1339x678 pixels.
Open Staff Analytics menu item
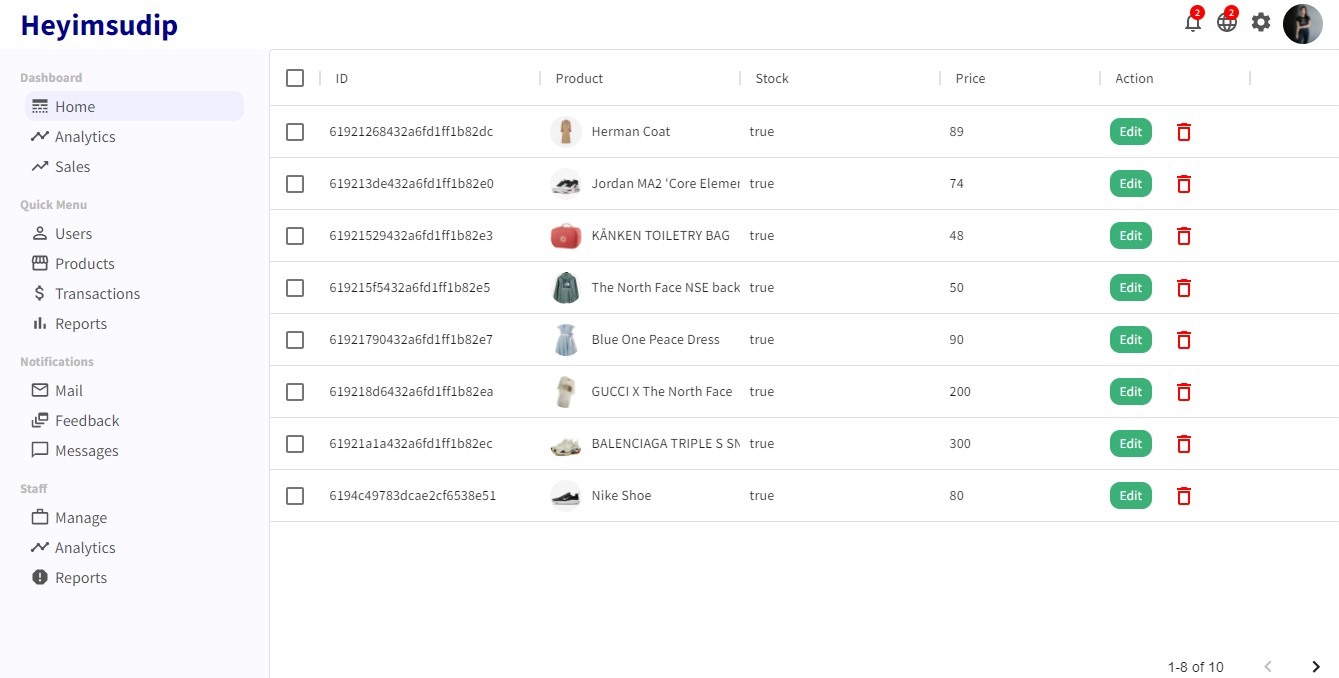(x=134, y=548)
